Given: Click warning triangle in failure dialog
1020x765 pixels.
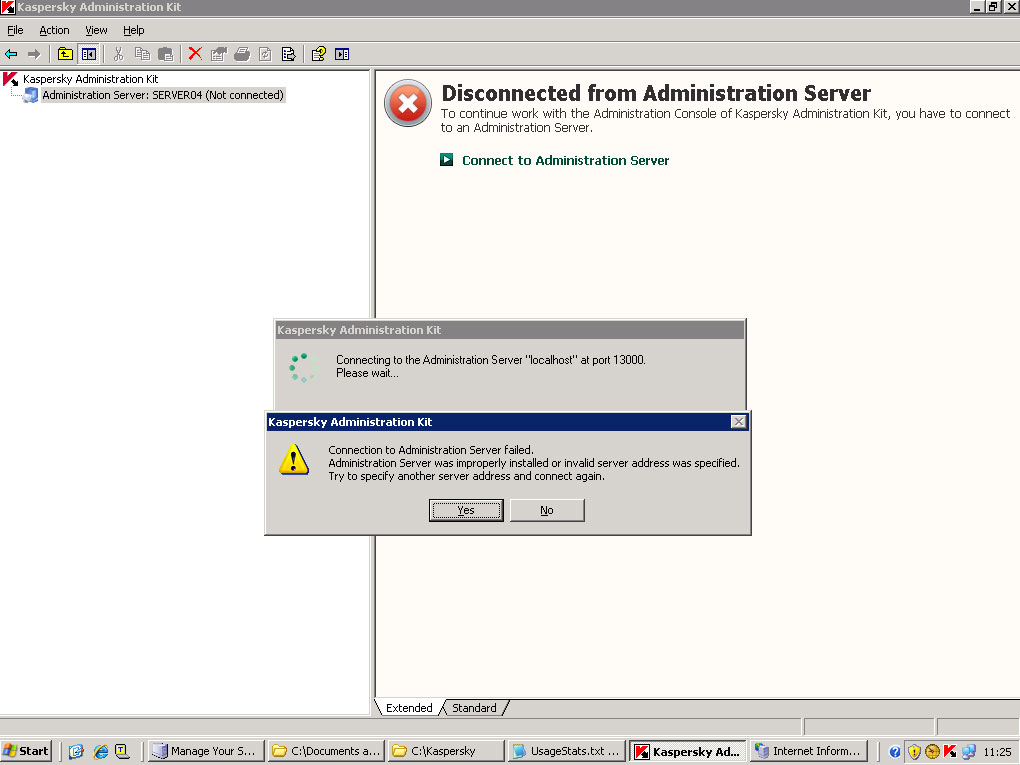Looking at the screenshot, I should pos(294,459).
